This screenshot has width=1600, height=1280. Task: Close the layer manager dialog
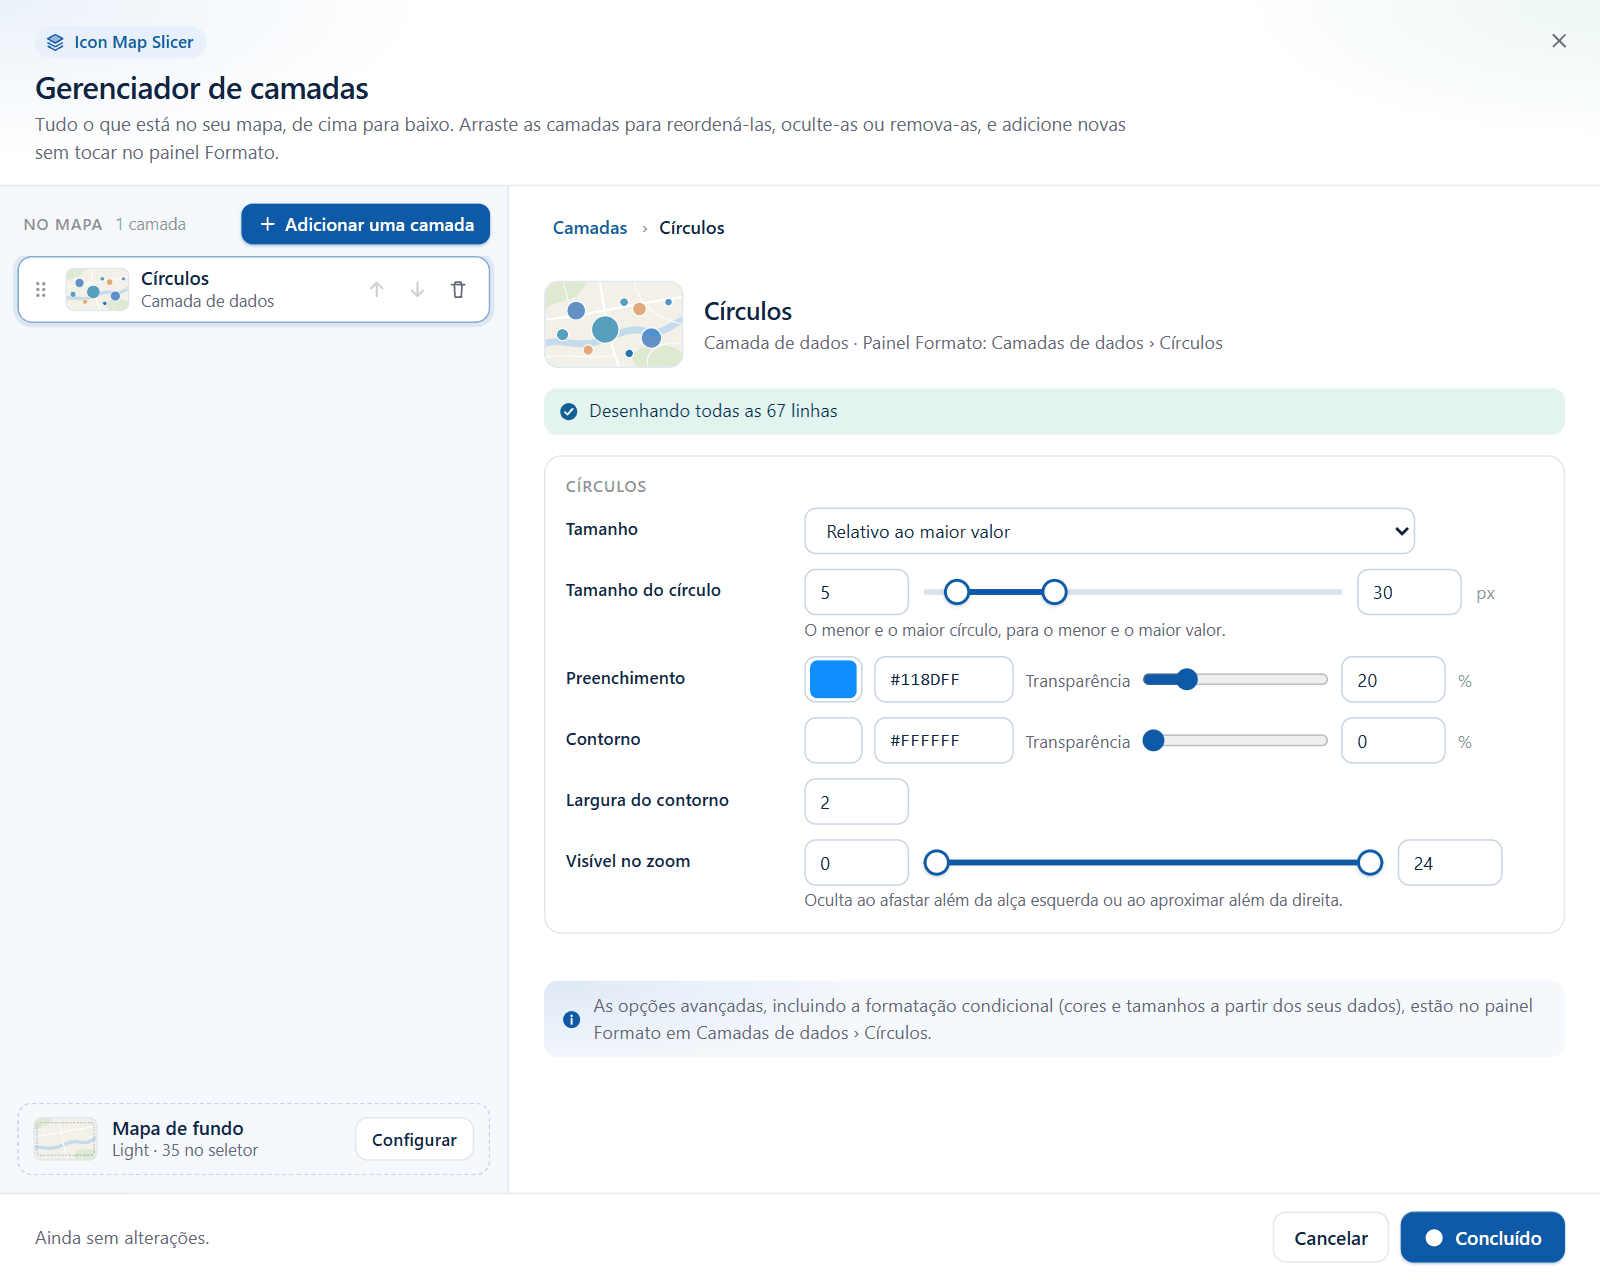click(x=1559, y=41)
